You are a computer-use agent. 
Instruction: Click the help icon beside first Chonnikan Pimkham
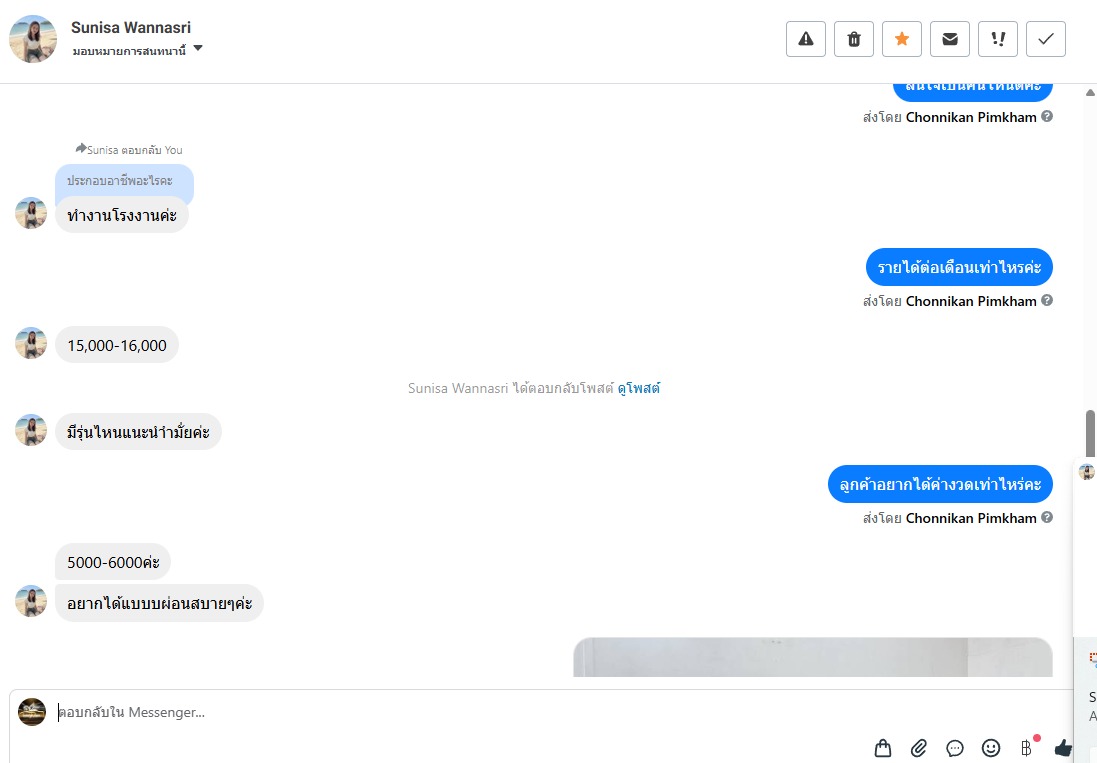coord(1047,116)
